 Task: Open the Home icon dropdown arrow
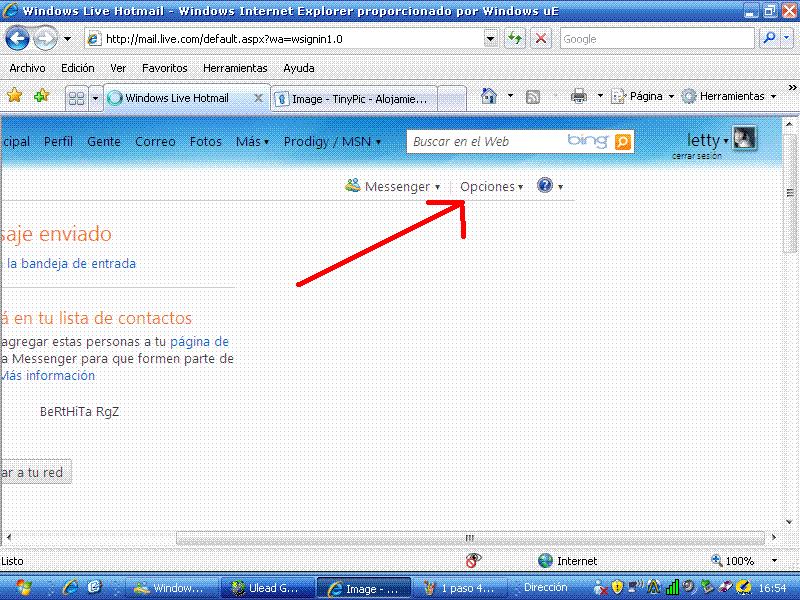510,96
